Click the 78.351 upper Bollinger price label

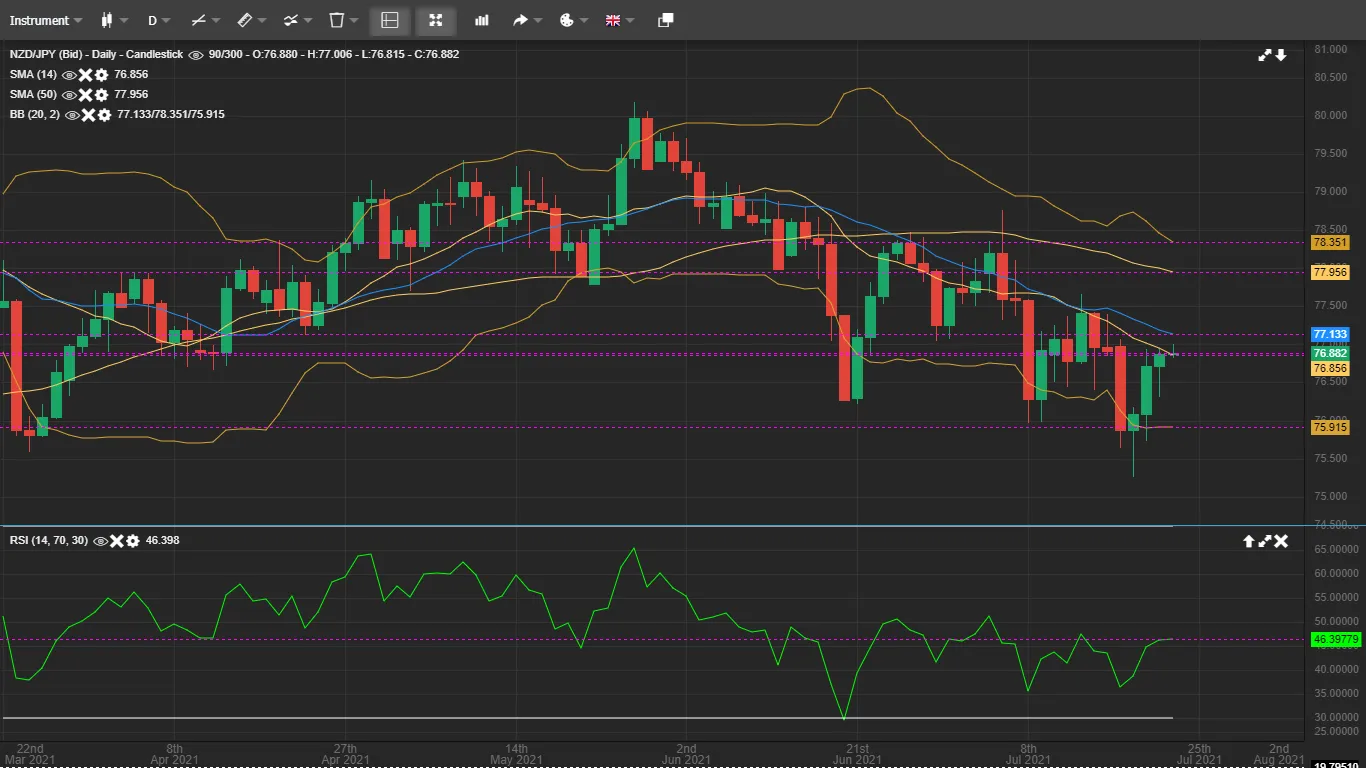tap(1330, 243)
